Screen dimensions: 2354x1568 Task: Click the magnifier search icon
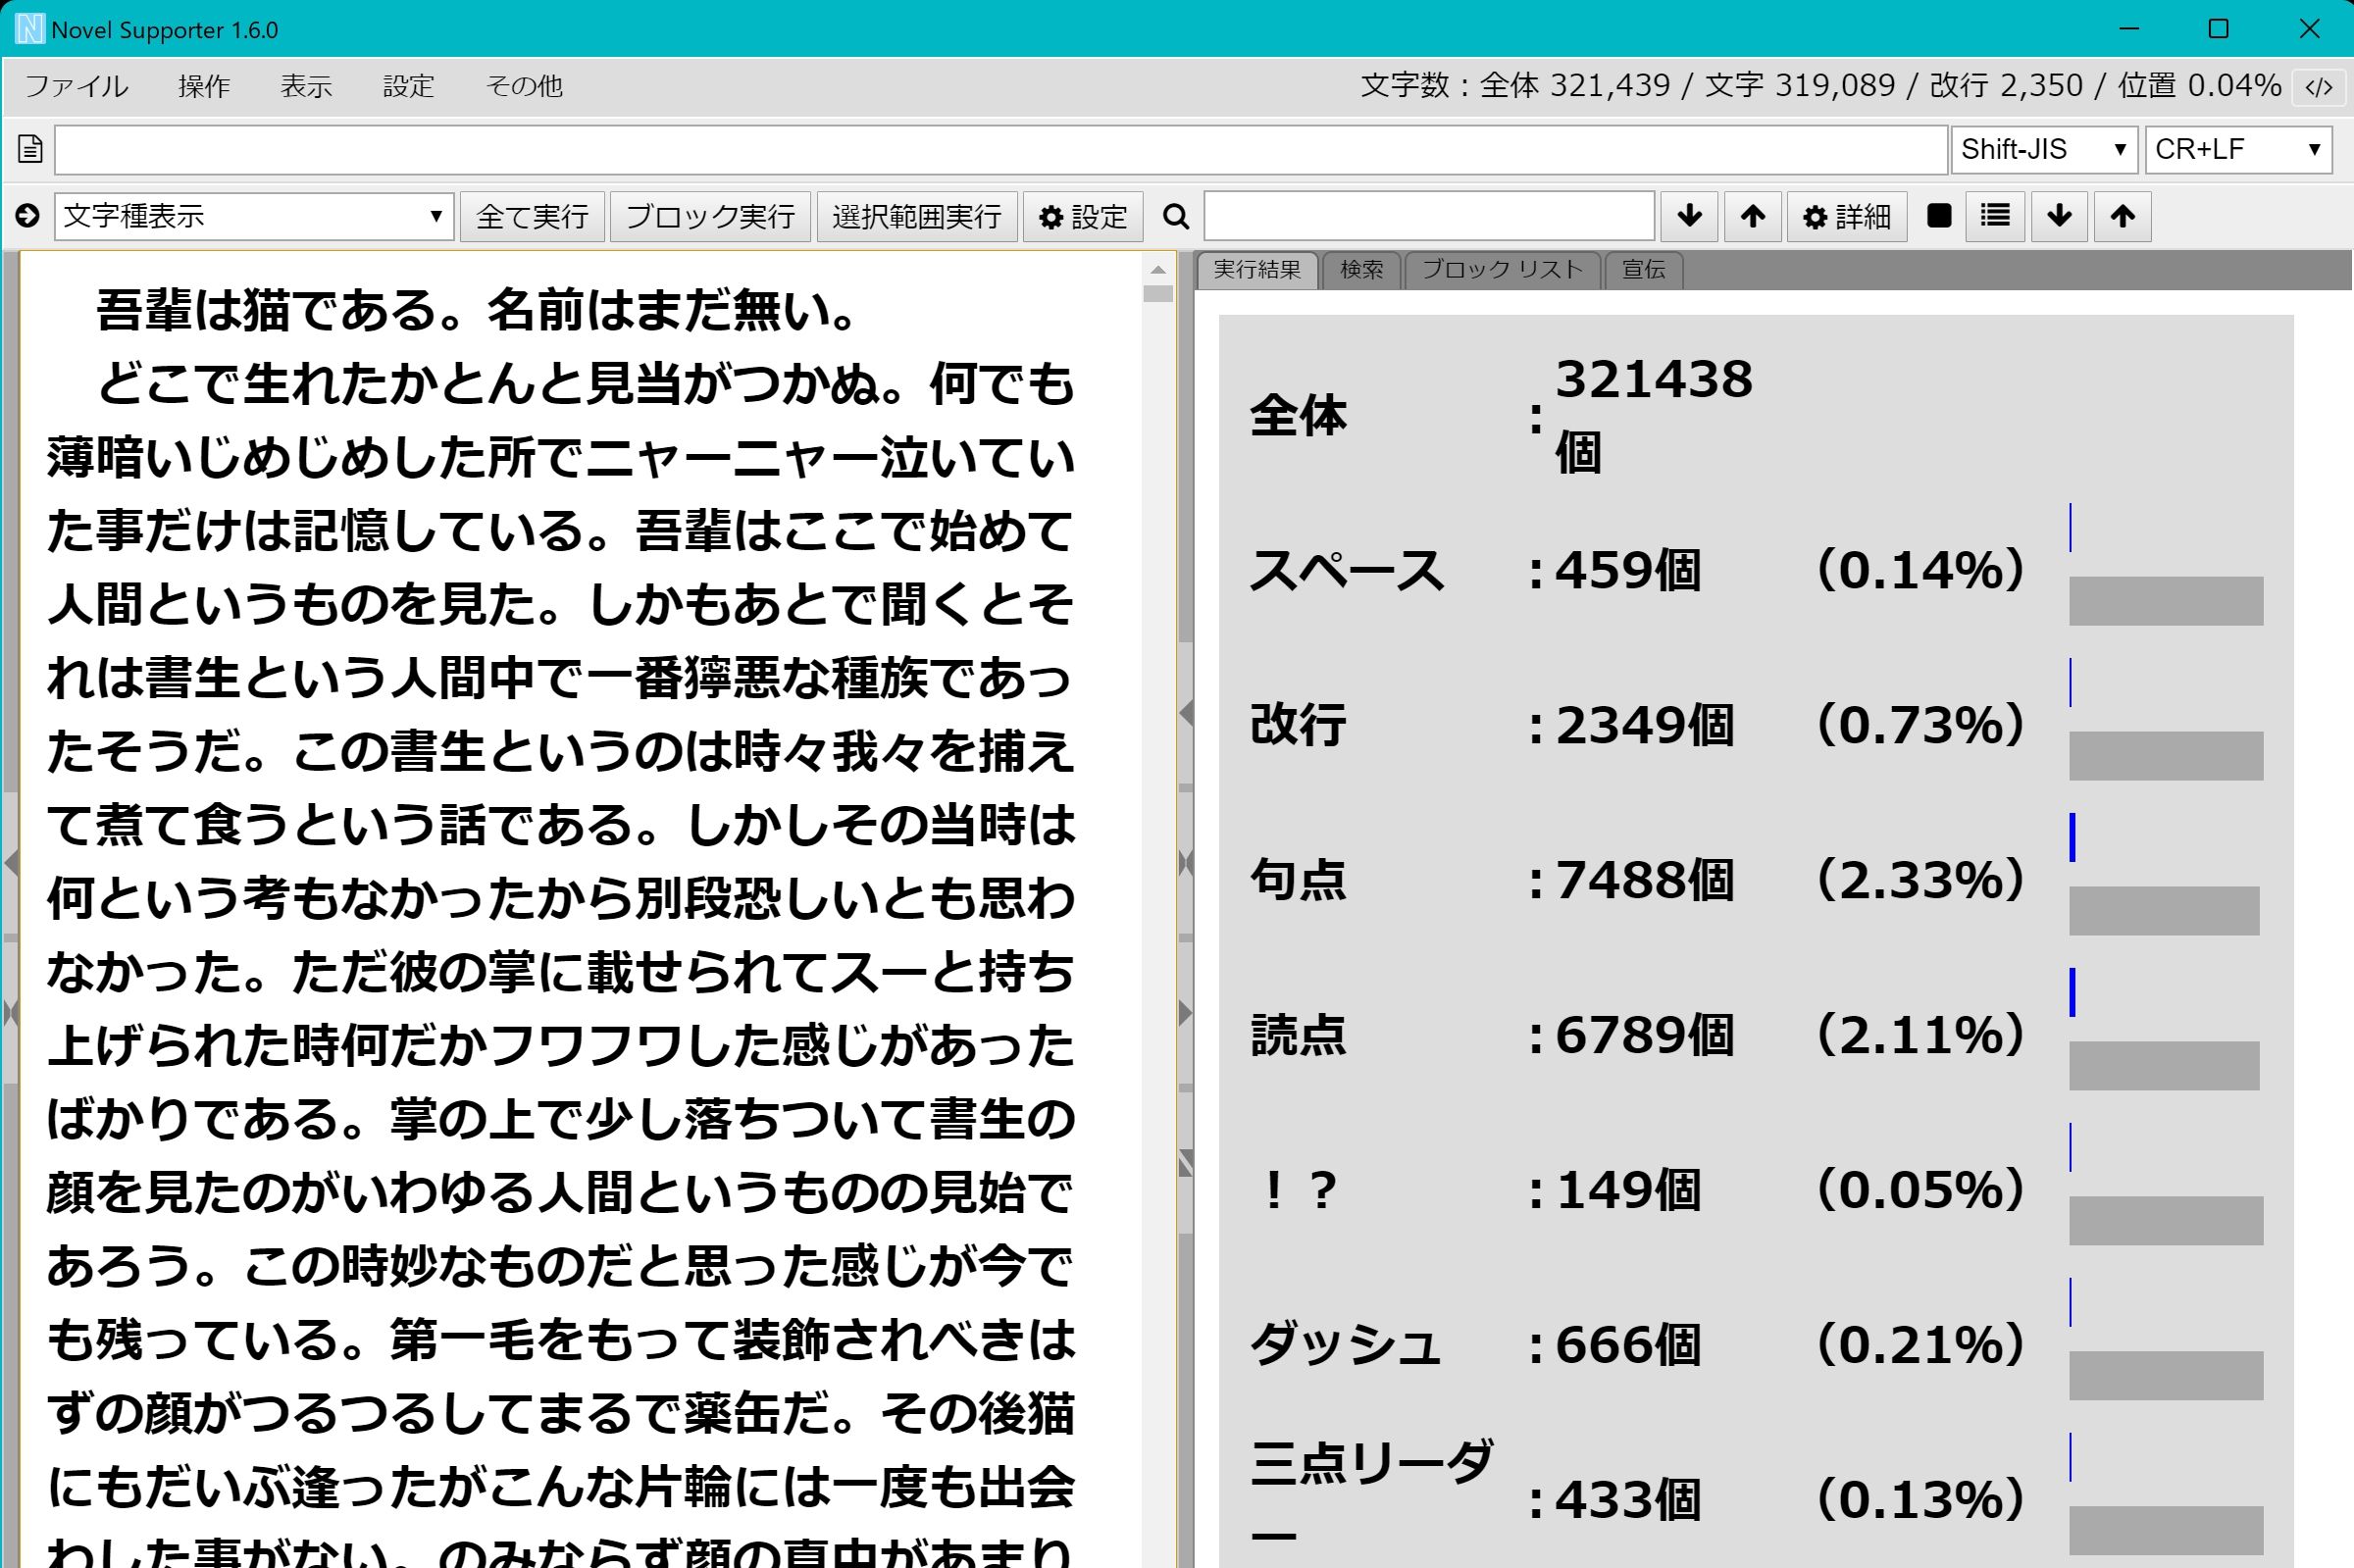(1176, 217)
